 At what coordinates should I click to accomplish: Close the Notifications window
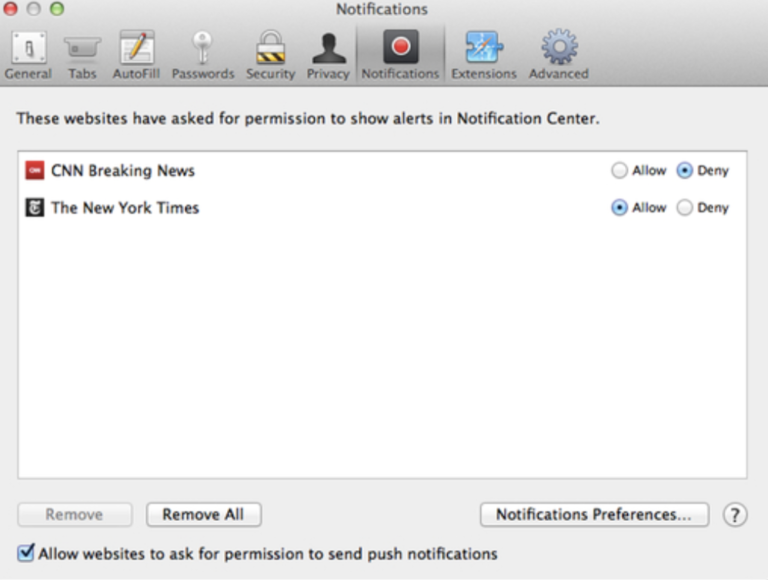(x=10, y=9)
